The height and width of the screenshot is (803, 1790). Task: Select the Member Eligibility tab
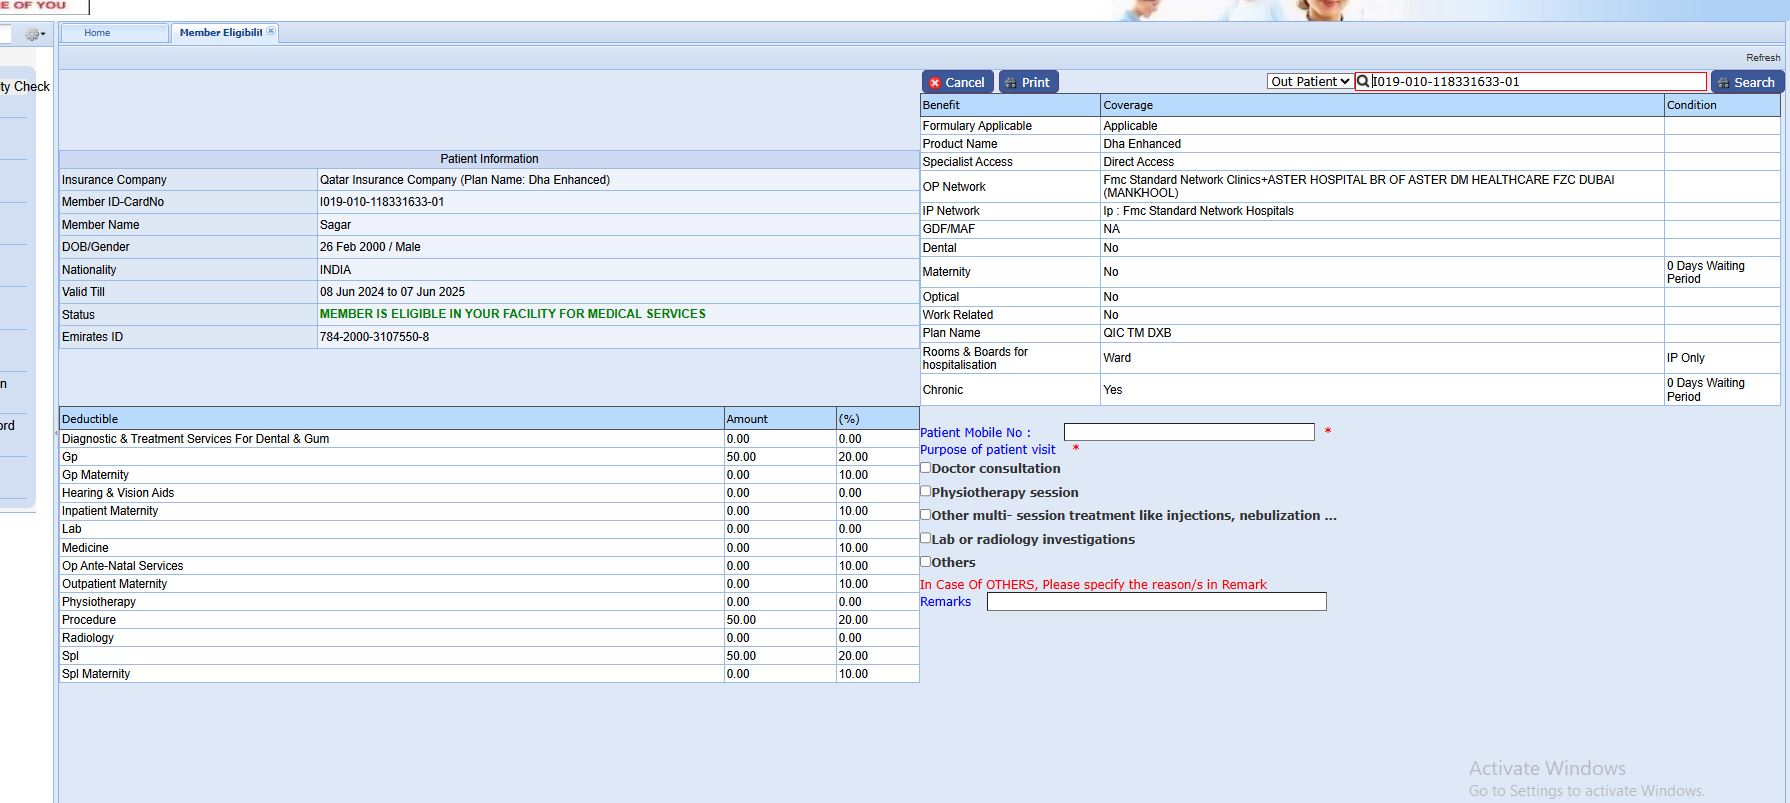click(220, 33)
